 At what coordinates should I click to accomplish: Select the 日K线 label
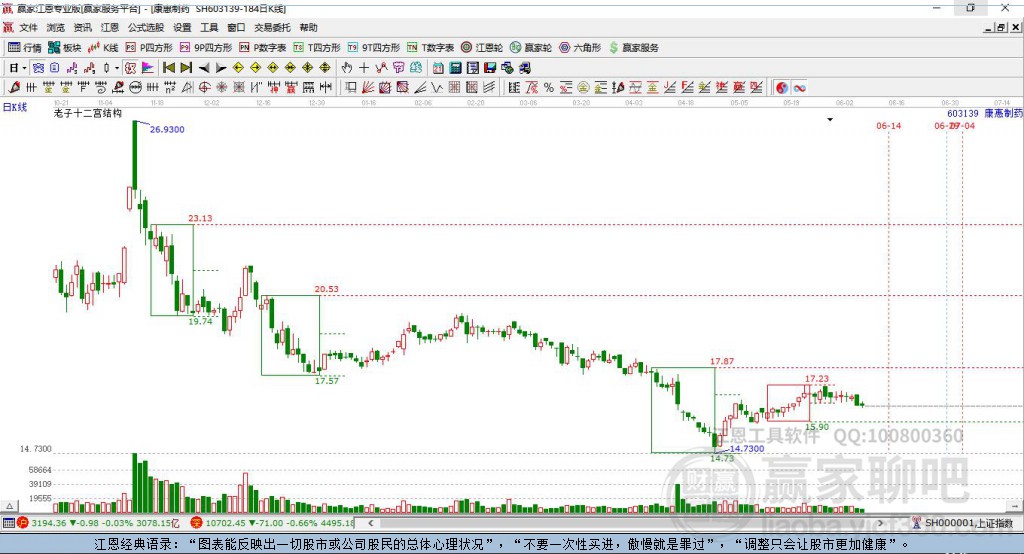click(15, 107)
